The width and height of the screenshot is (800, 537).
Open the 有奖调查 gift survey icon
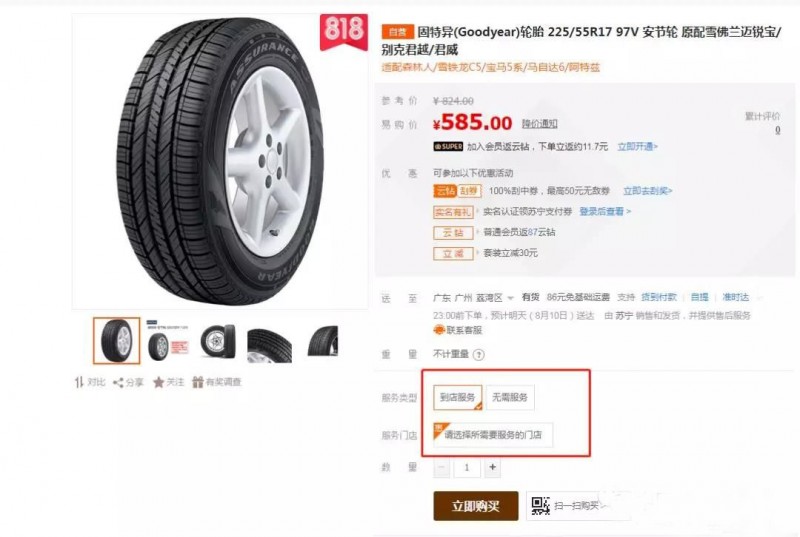[198, 382]
